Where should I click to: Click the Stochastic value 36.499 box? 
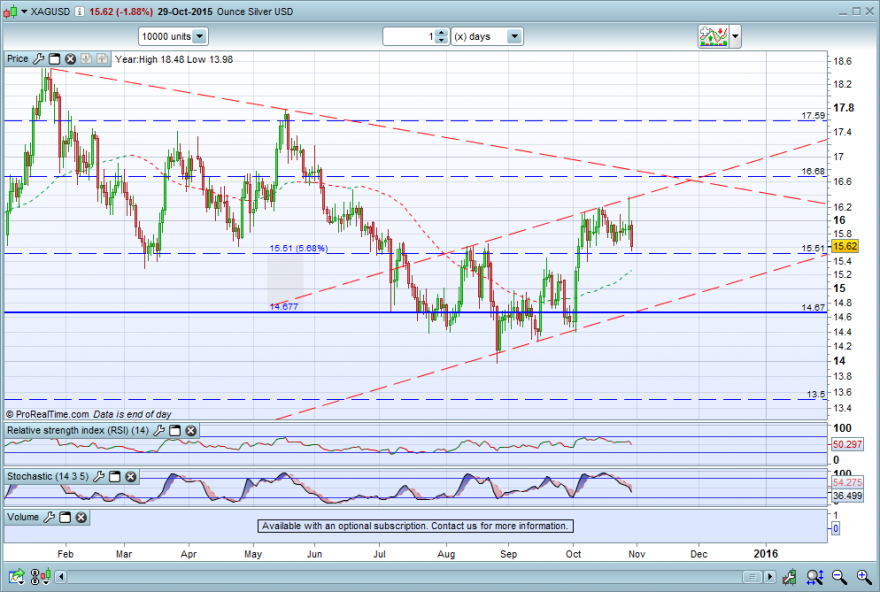coord(847,495)
